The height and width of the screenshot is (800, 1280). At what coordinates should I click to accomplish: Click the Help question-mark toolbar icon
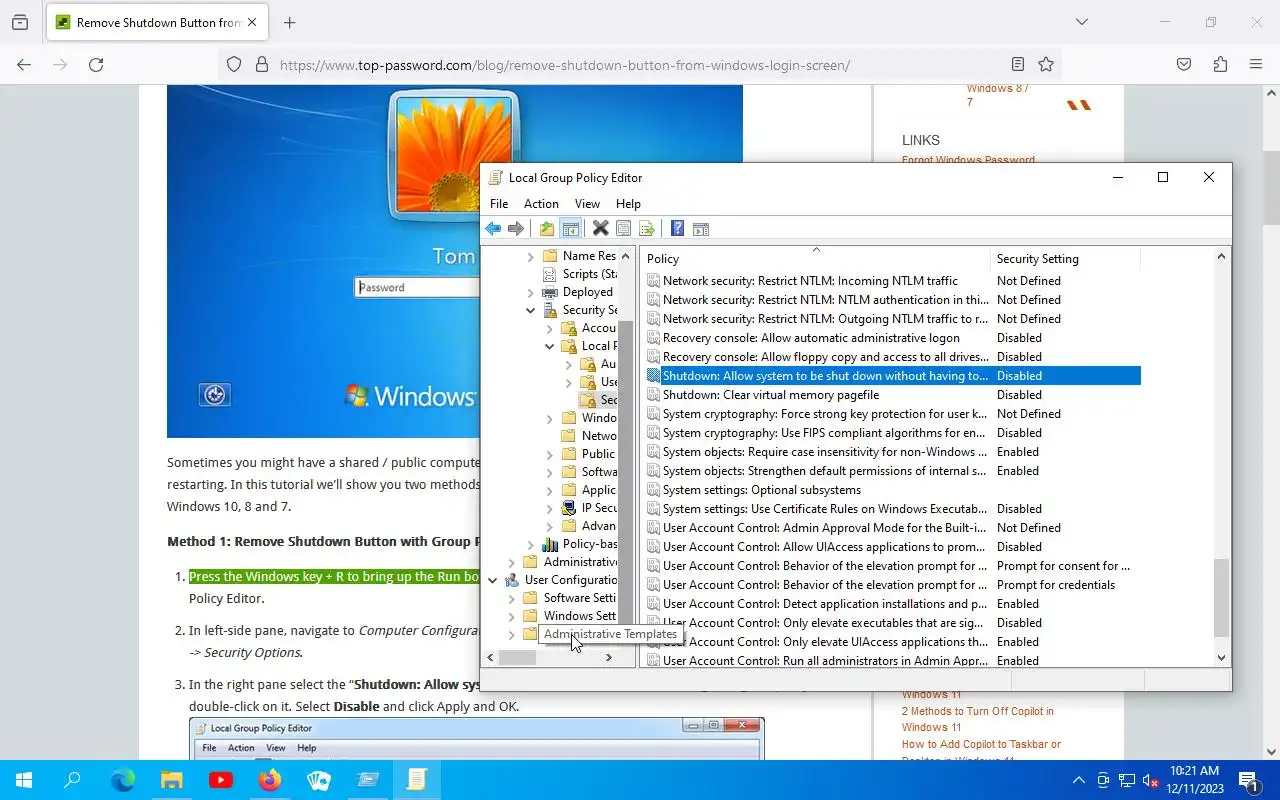(677, 229)
